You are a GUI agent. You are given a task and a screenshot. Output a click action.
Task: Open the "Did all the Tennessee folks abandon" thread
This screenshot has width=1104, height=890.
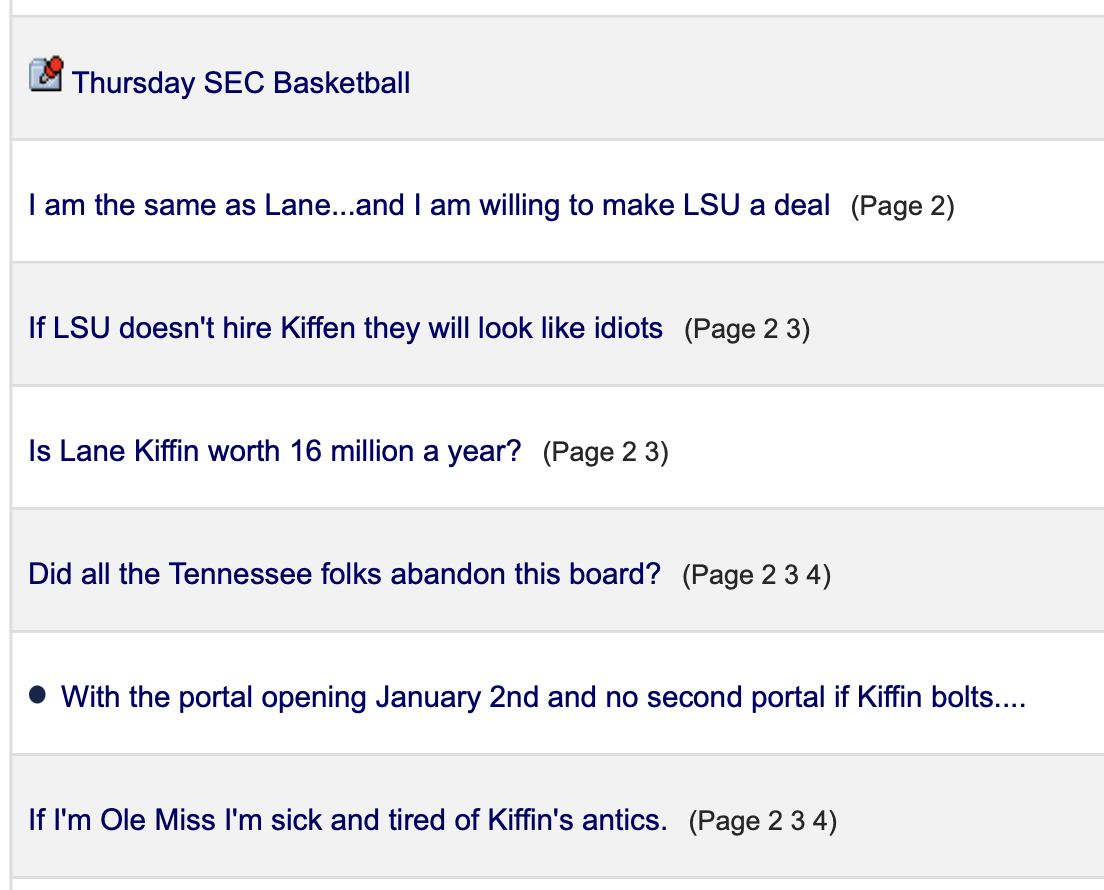point(344,574)
